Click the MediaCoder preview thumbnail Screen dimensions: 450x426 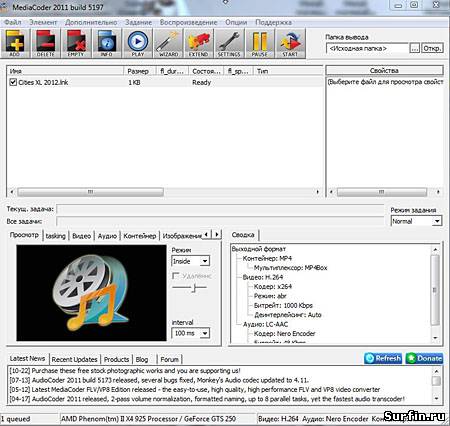[91, 293]
